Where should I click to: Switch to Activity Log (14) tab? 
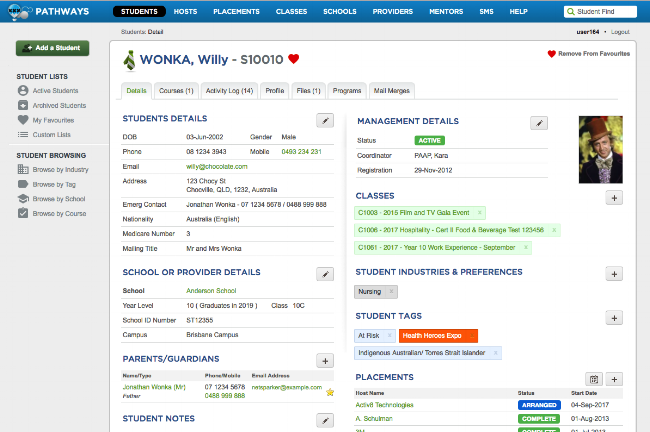click(x=229, y=91)
